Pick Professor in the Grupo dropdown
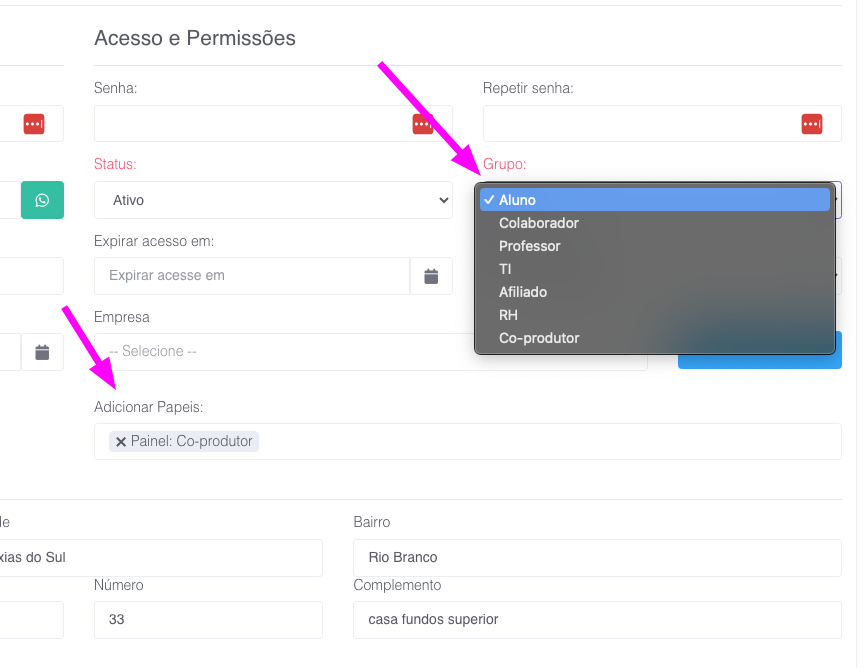Image resolution: width=867 pixels, height=668 pixels. coord(530,246)
